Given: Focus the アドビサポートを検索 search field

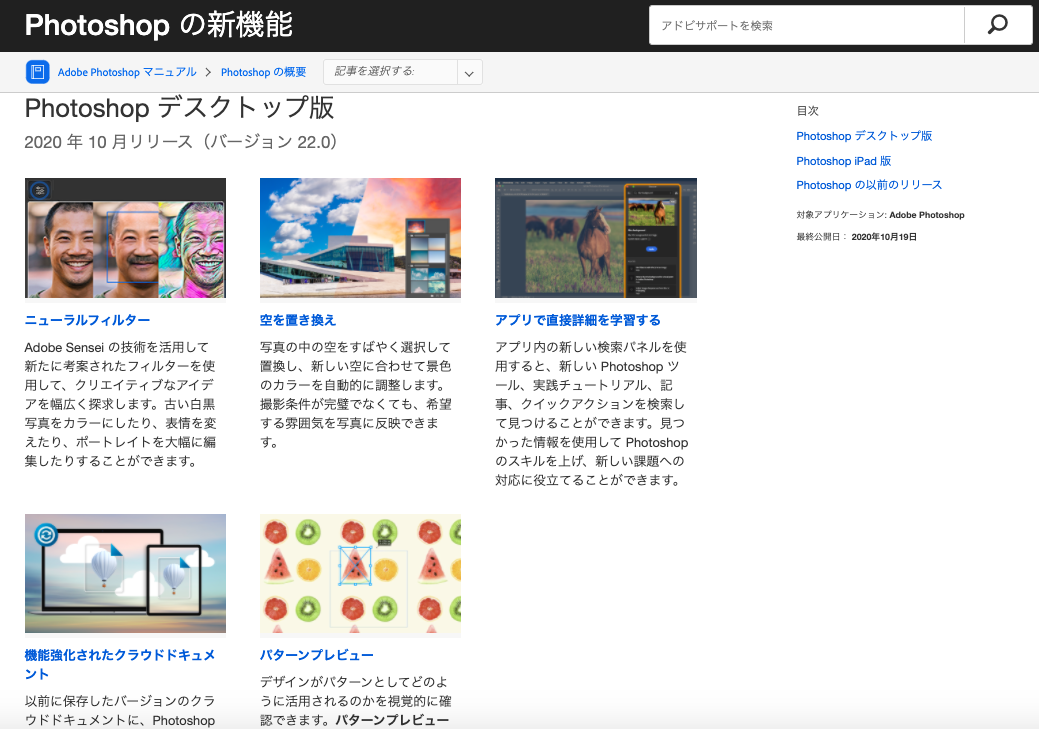Looking at the screenshot, I should pos(806,25).
